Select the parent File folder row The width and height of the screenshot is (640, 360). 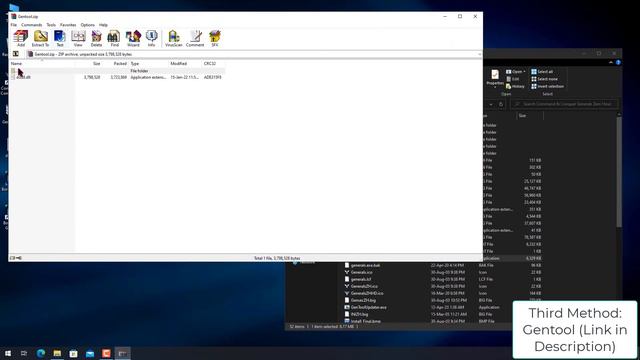pyautogui.click(x=117, y=71)
